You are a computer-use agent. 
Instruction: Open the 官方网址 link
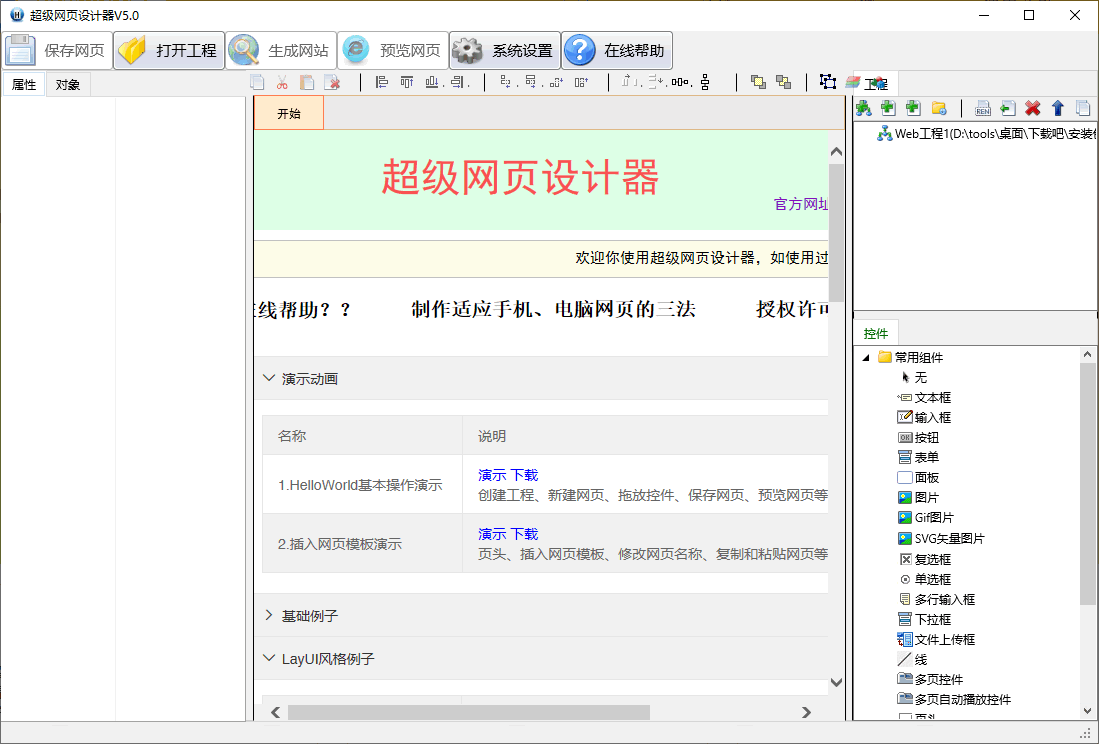pyautogui.click(x=801, y=204)
